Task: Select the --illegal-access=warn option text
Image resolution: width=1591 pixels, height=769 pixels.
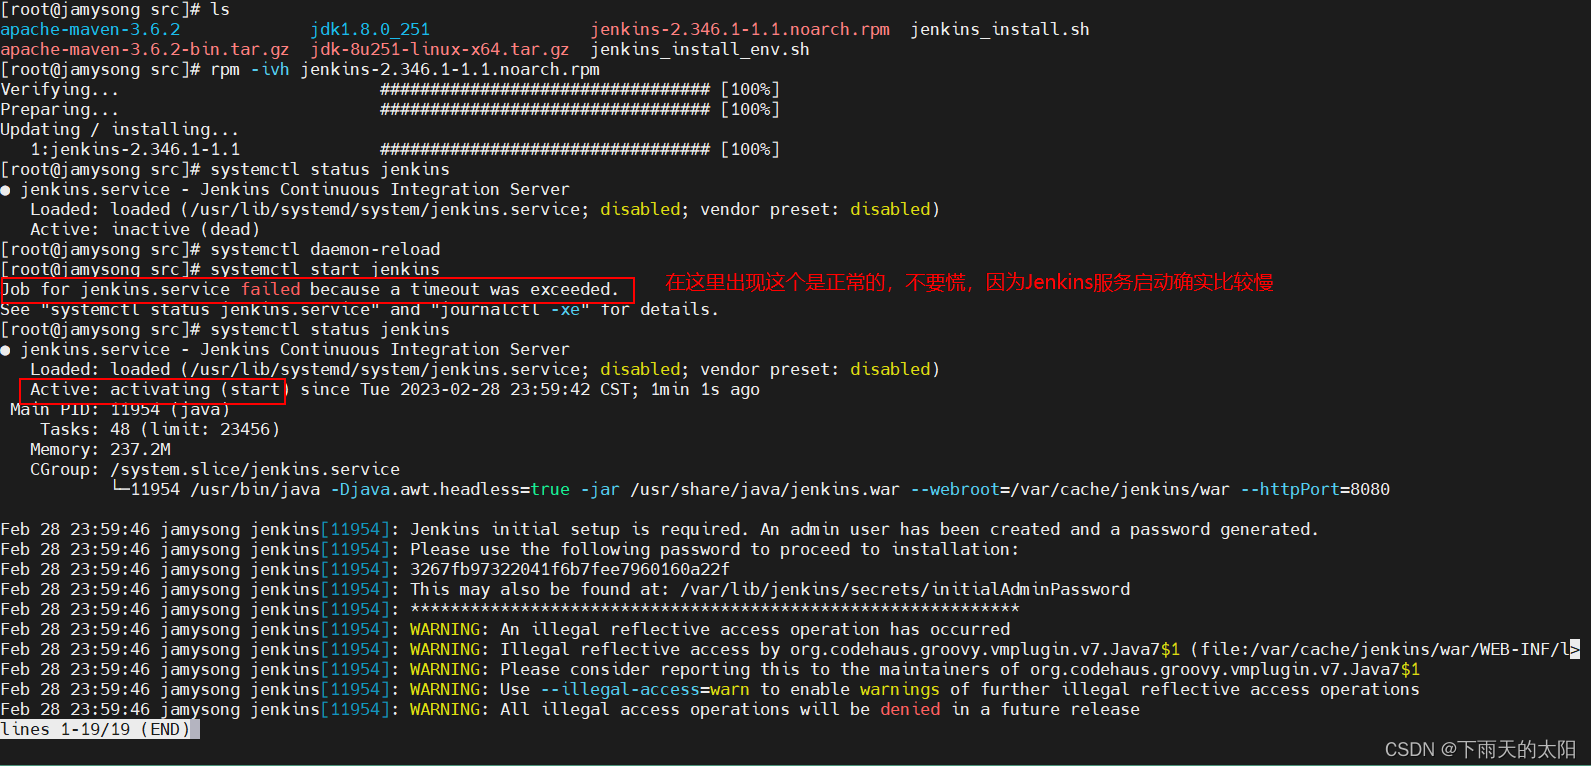Action: pyautogui.click(x=645, y=690)
